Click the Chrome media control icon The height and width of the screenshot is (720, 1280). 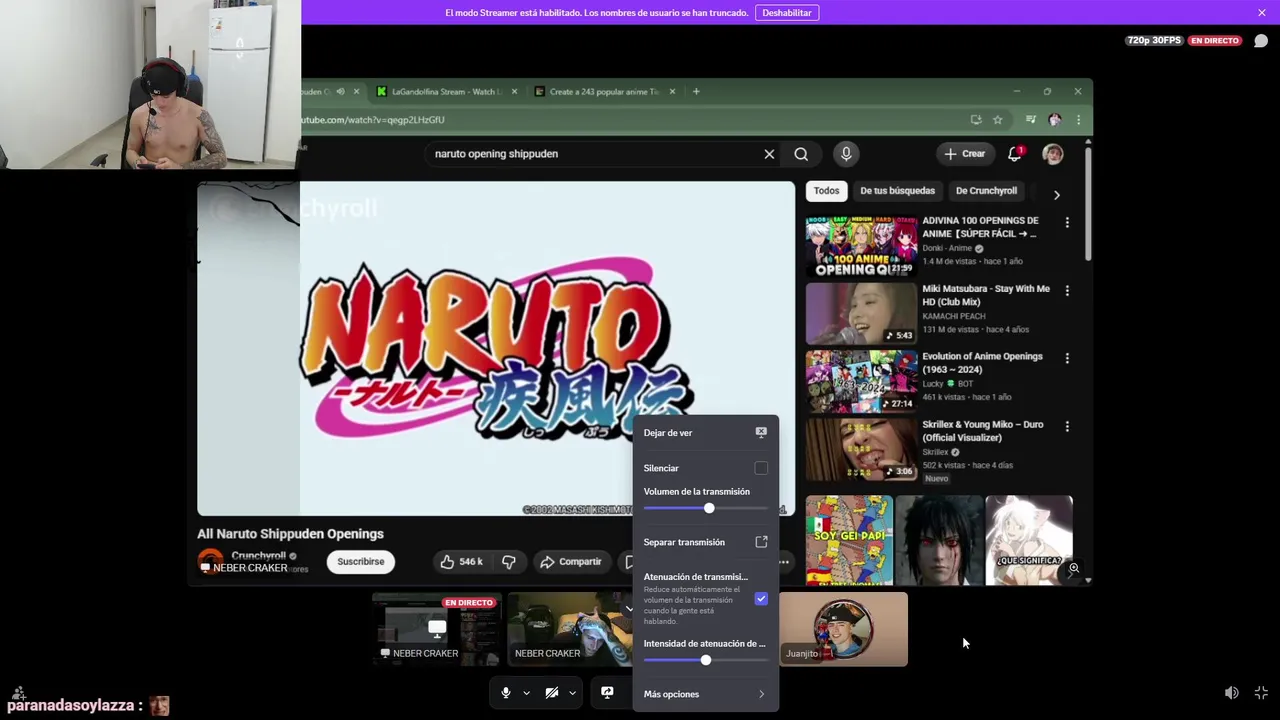point(1030,120)
